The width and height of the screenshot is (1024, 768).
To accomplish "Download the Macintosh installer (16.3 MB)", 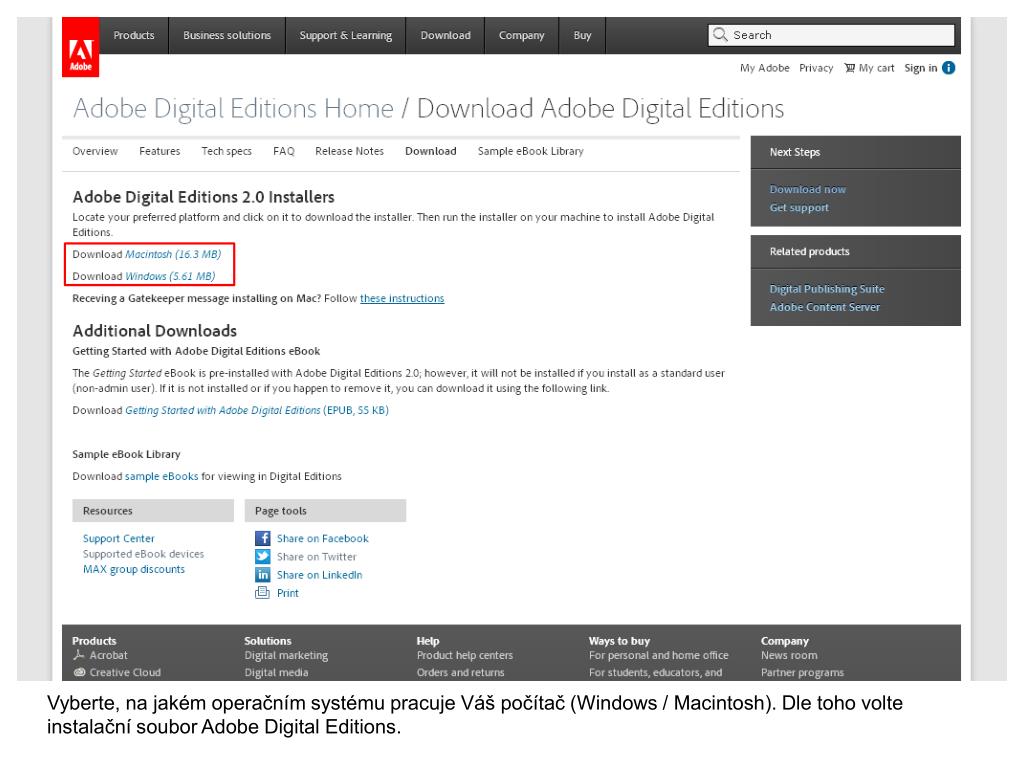I will (173, 254).
